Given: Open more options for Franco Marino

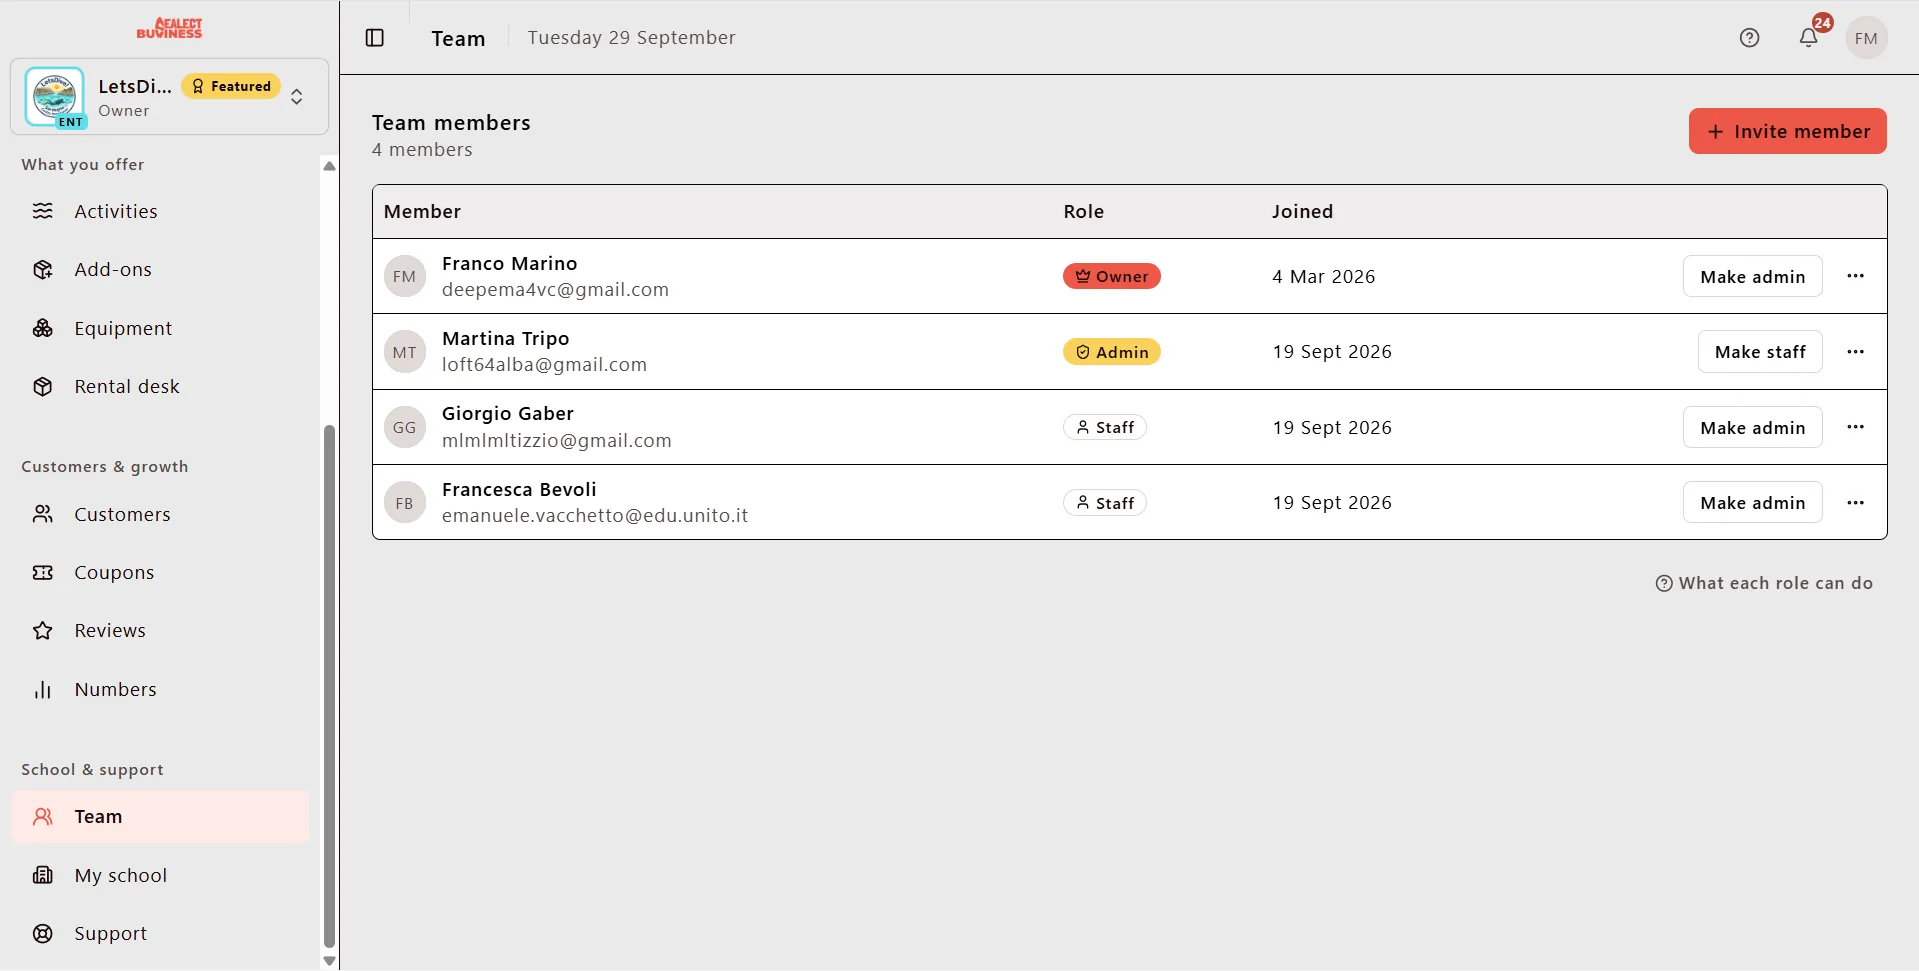Looking at the screenshot, I should point(1856,276).
